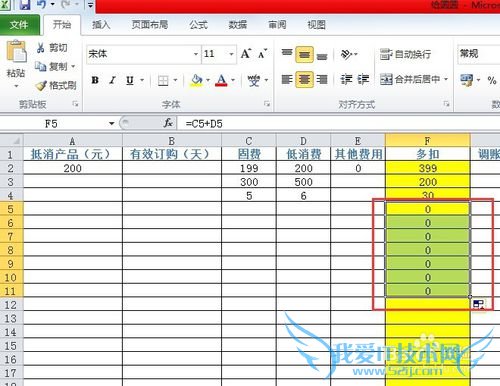Viewport: 500px width, 386px height.
Task: Click the accounting number format icon
Action: (x=467, y=80)
